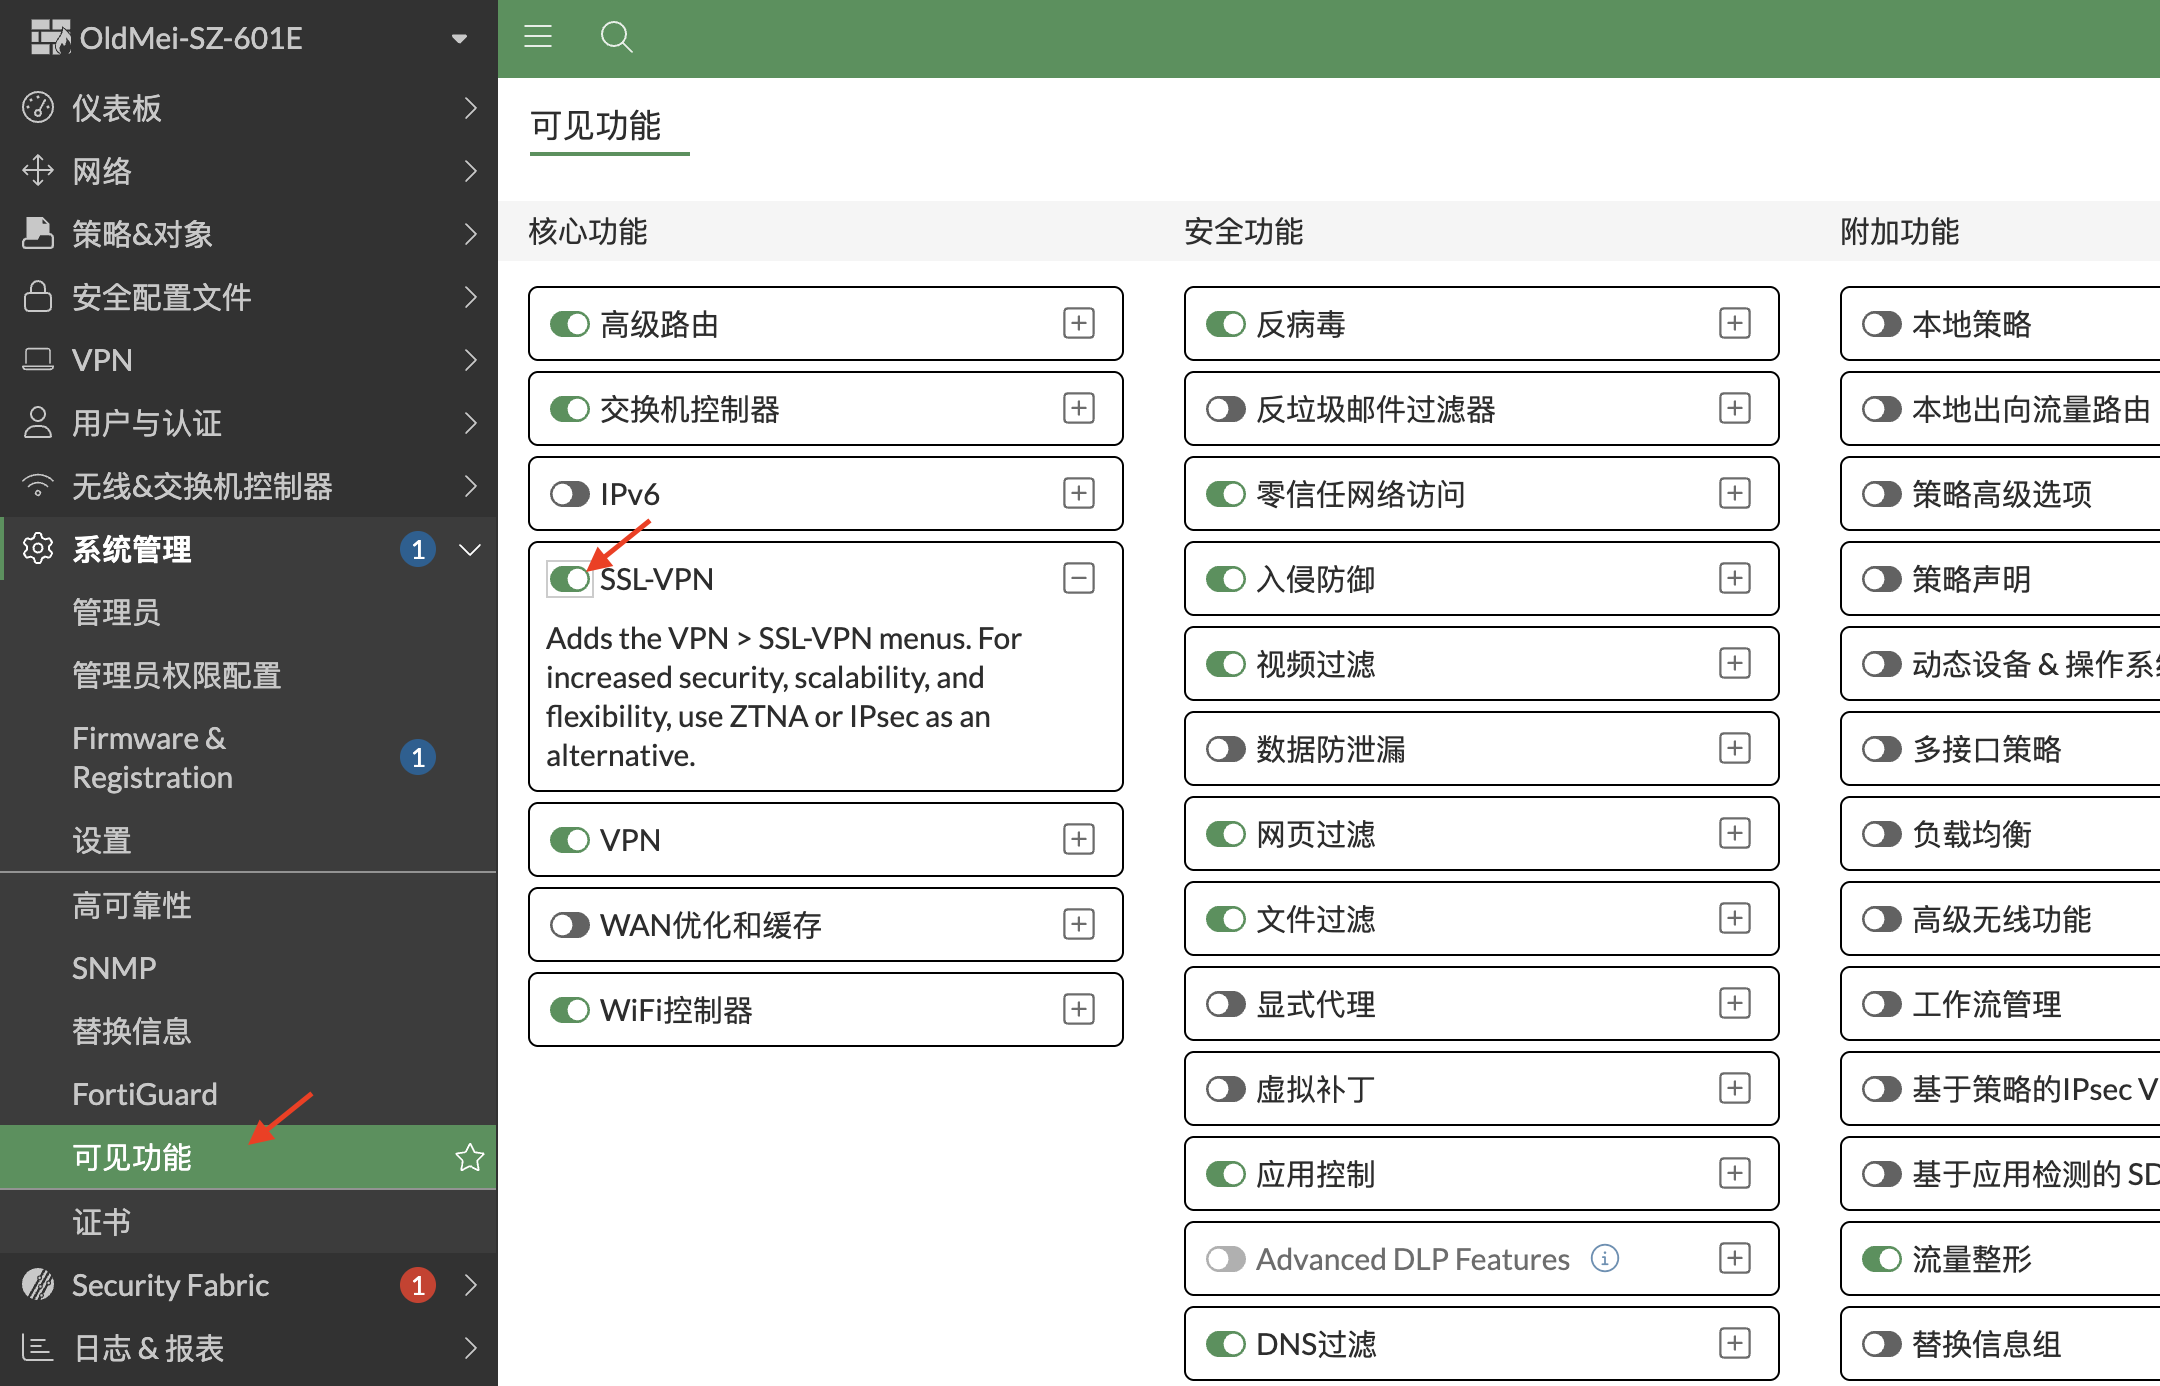Expand the 高级路由 description

pos(1078,323)
